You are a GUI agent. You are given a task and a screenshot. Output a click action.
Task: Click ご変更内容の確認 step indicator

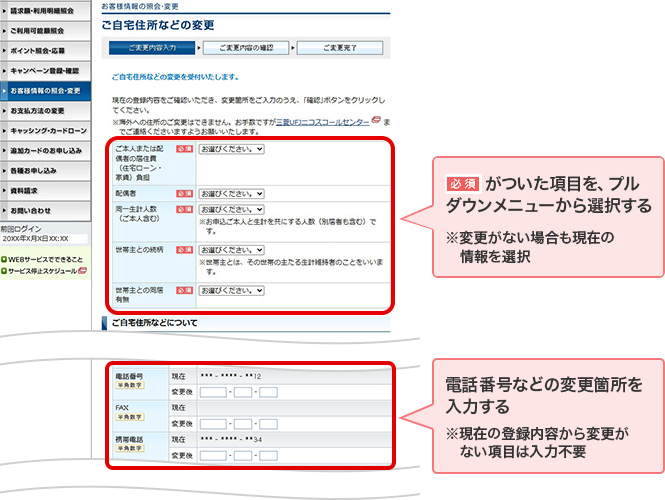click(x=246, y=48)
